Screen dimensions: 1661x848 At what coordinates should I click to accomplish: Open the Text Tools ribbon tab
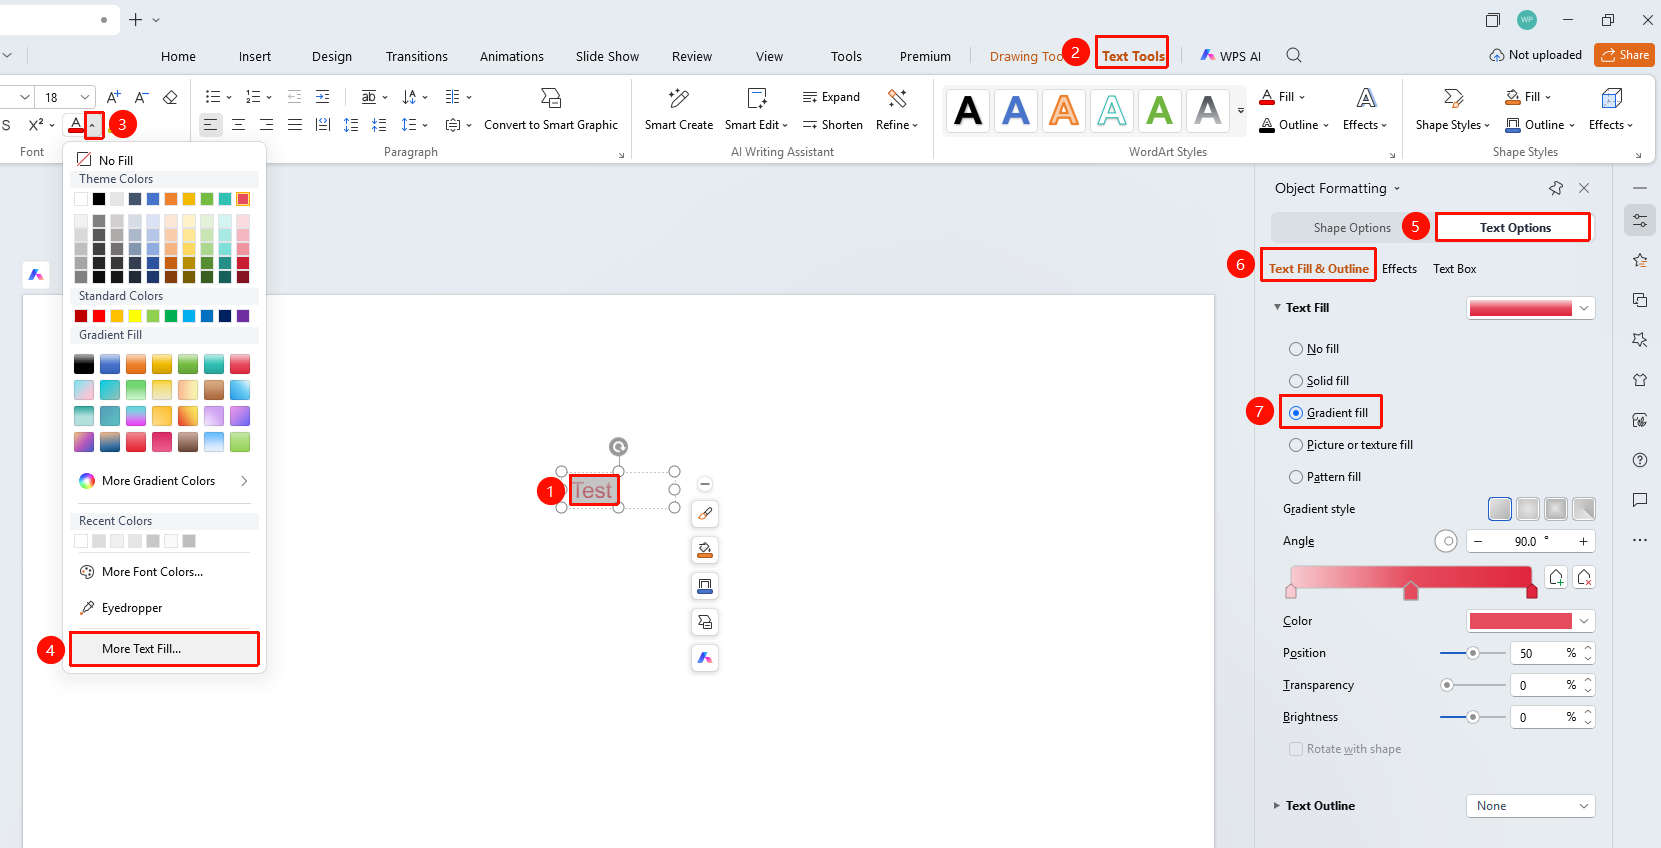click(1133, 56)
